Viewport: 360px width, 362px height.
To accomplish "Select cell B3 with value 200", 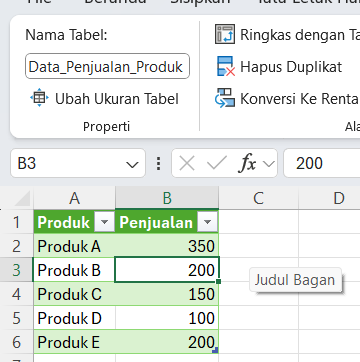I will [167, 270].
